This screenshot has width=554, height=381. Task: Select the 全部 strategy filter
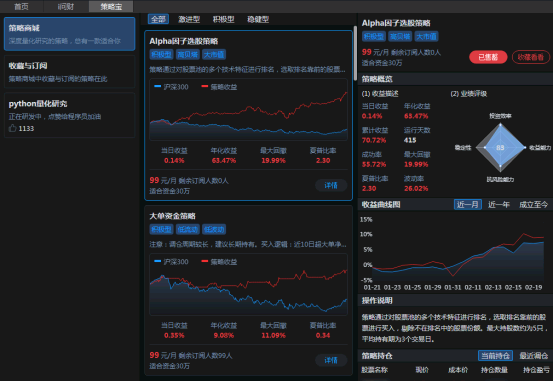158,19
